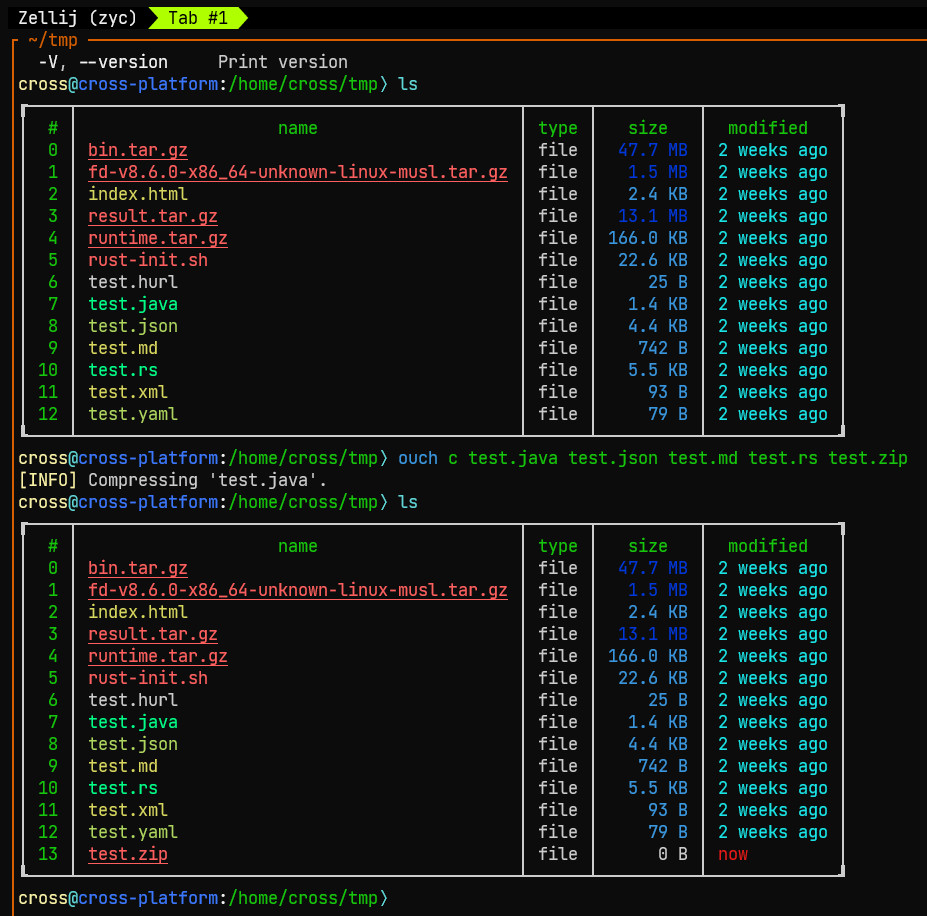
Task: Click test.hurl in the first listing
Action: click(133, 282)
